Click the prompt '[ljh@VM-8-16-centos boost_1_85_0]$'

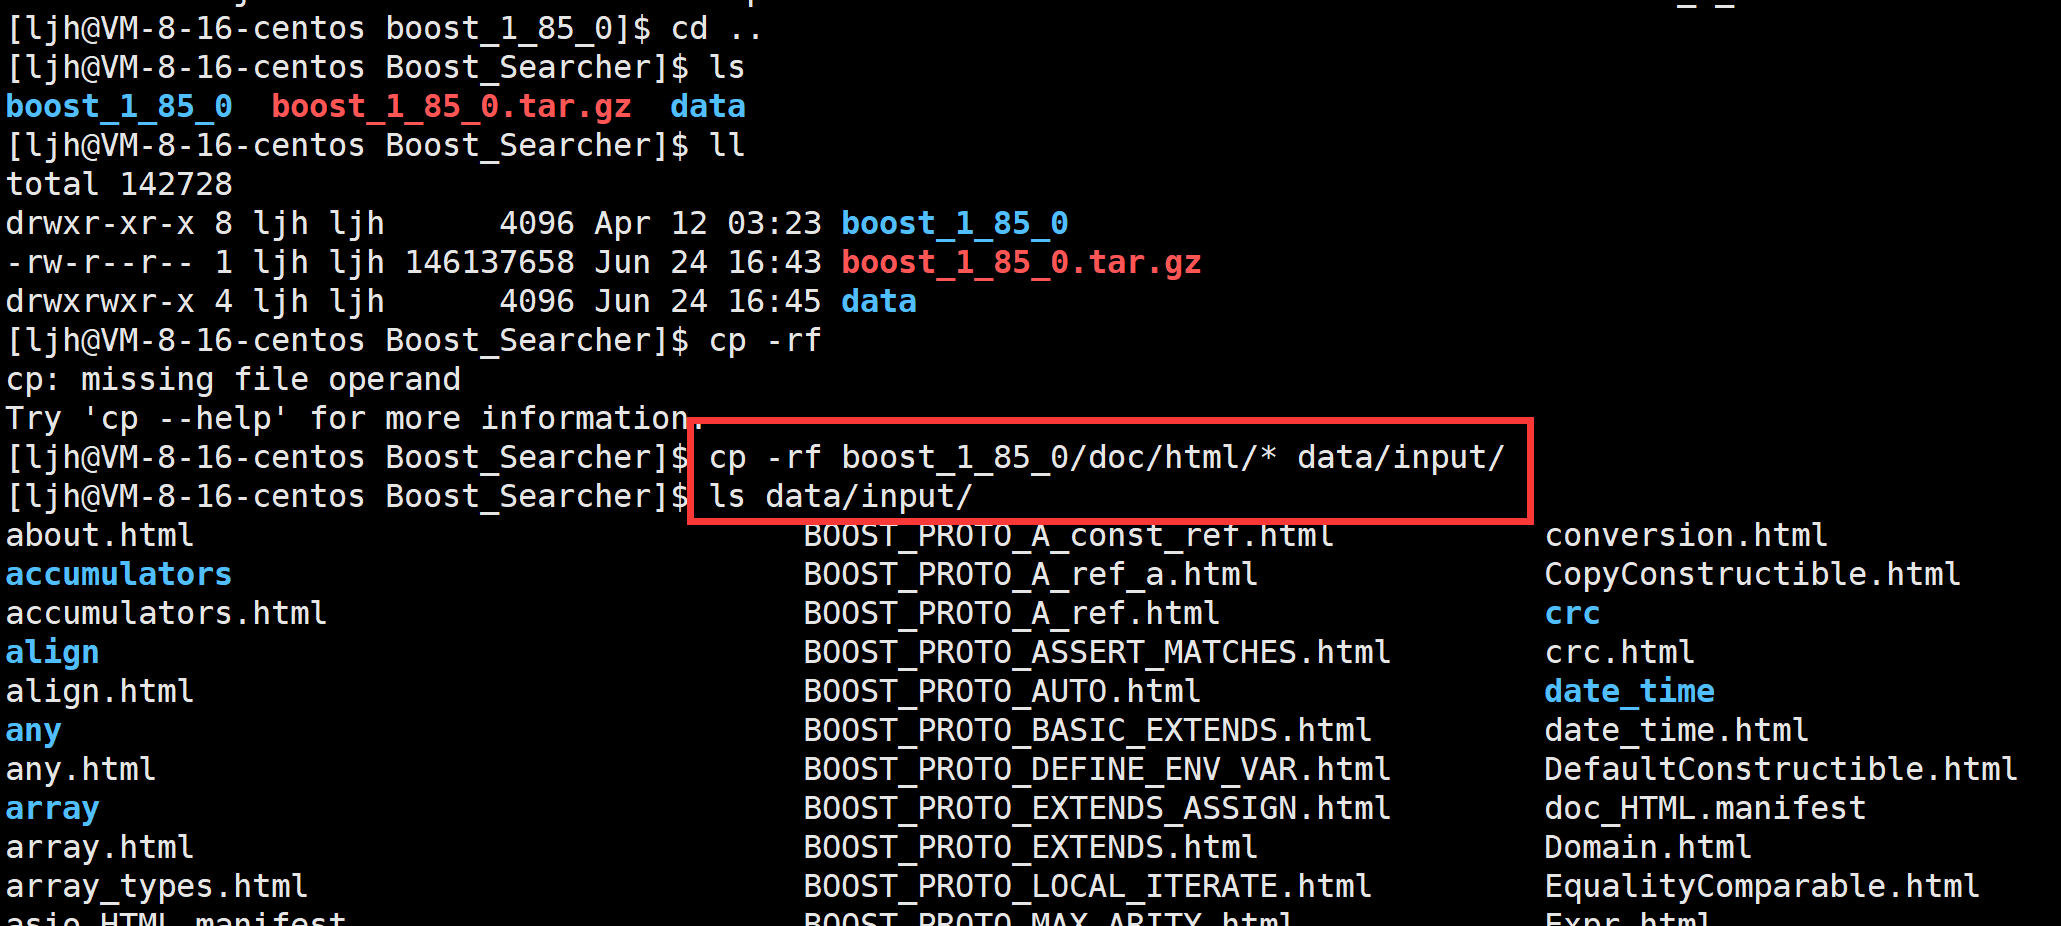click(x=329, y=28)
